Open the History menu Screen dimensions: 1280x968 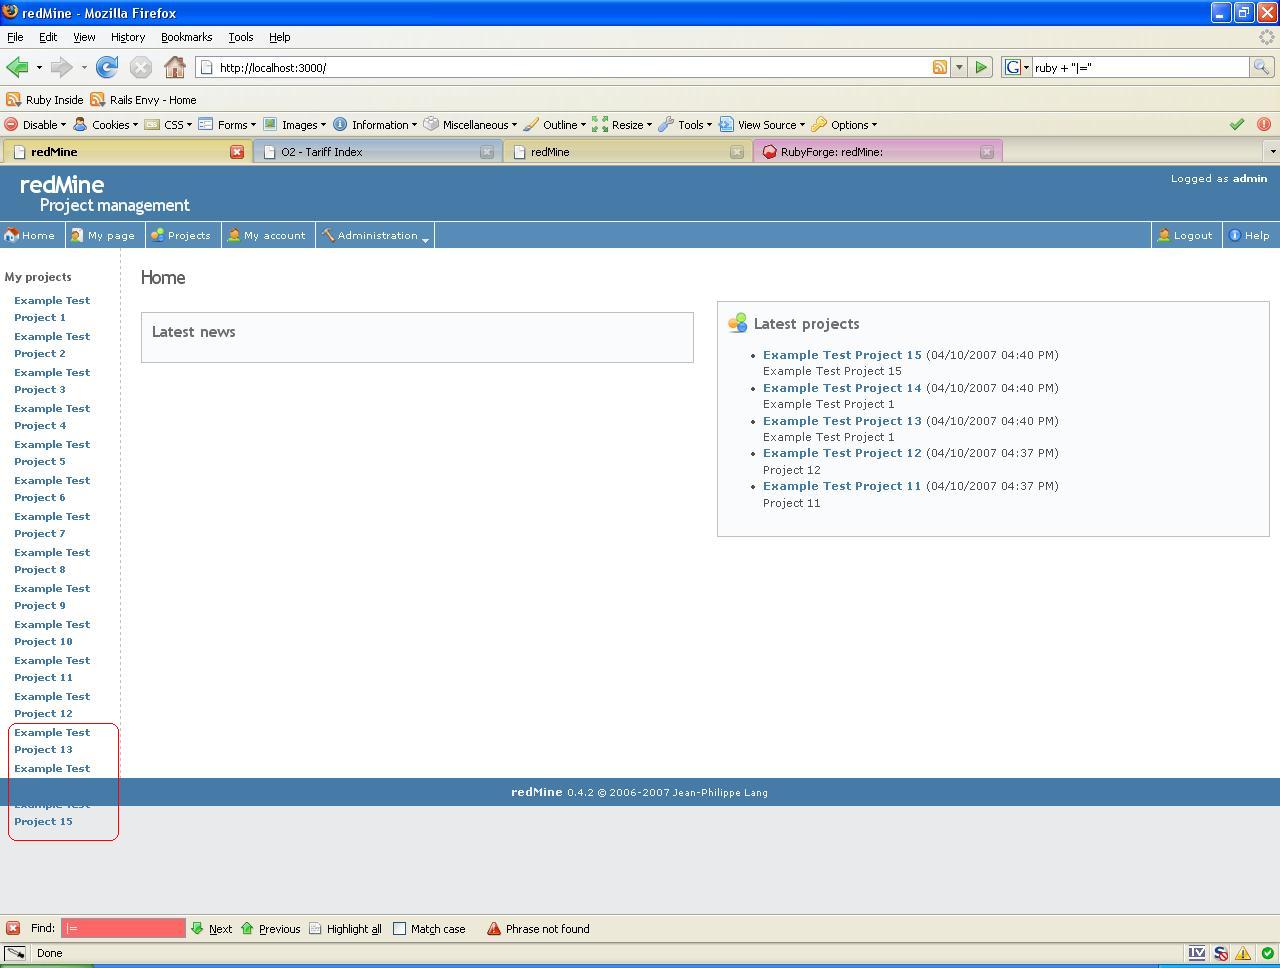point(128,37)
